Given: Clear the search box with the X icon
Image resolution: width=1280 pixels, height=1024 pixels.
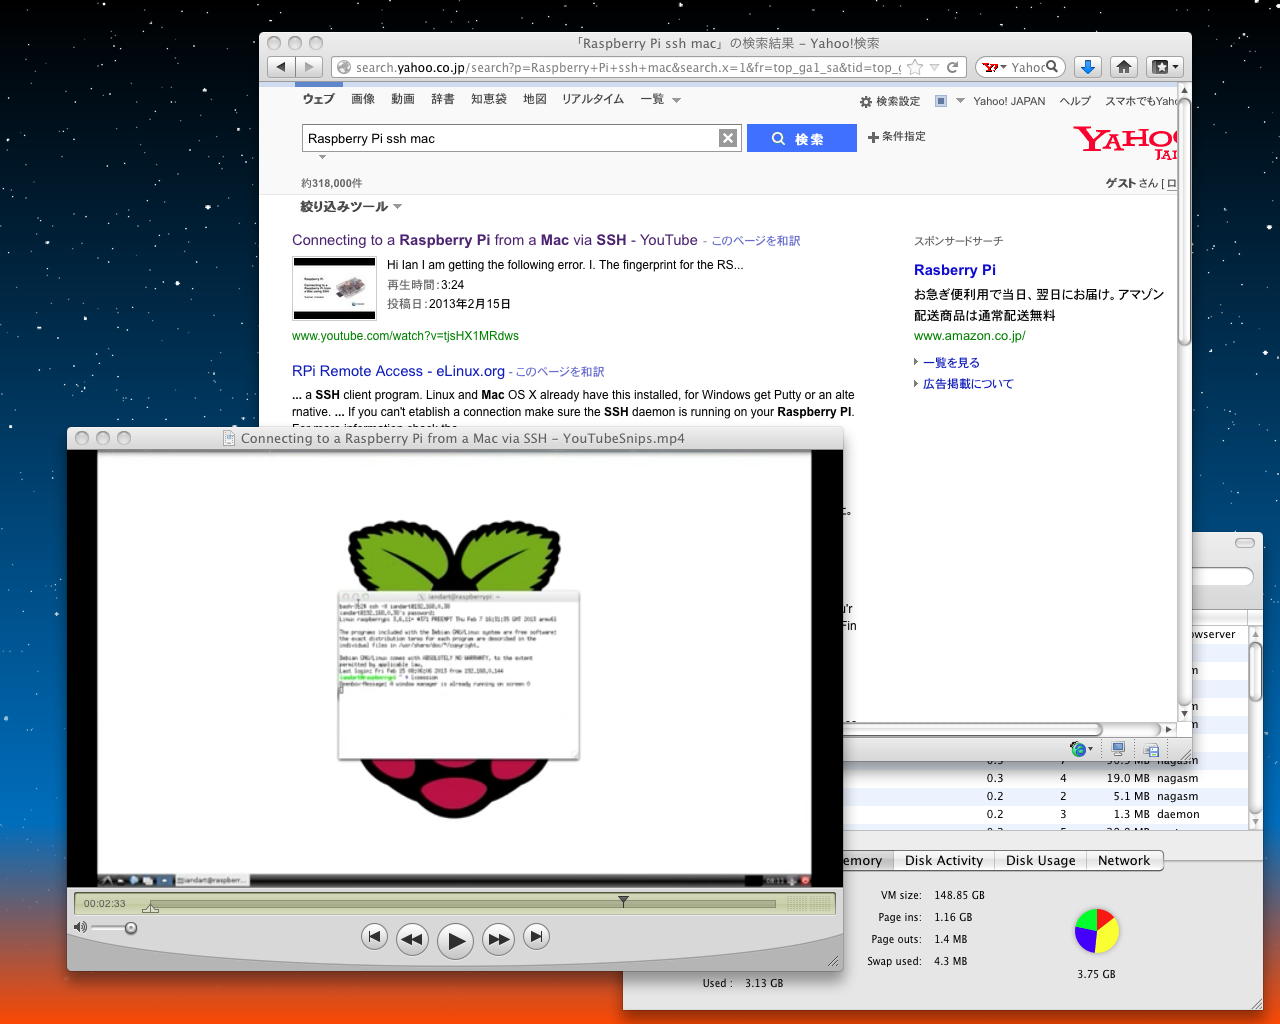Looking at the screenshot, I should pos(728,138).
